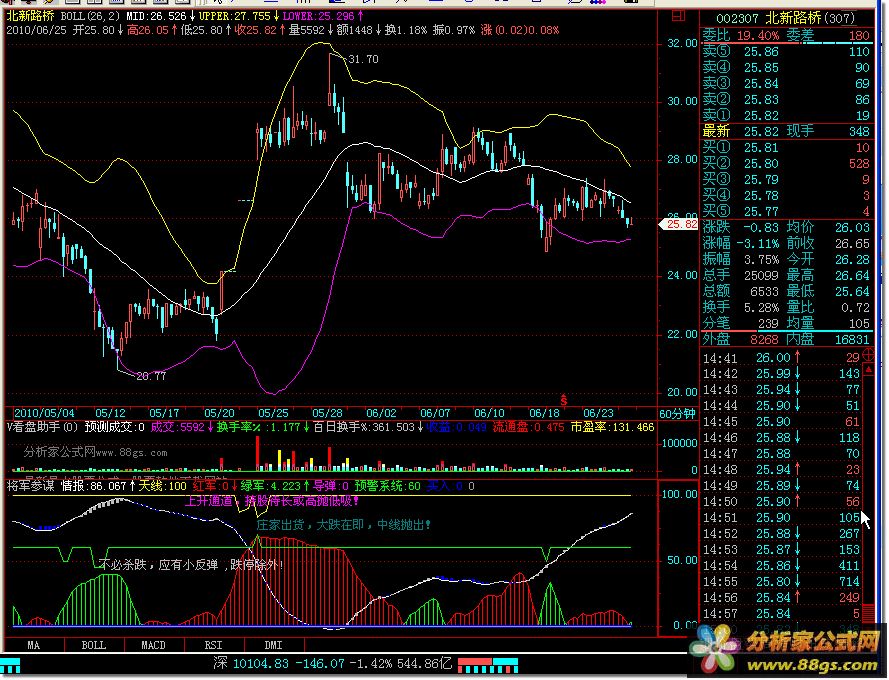Switch to the BOLL indicator tab

pyautogui.click(x=93, y=645)
